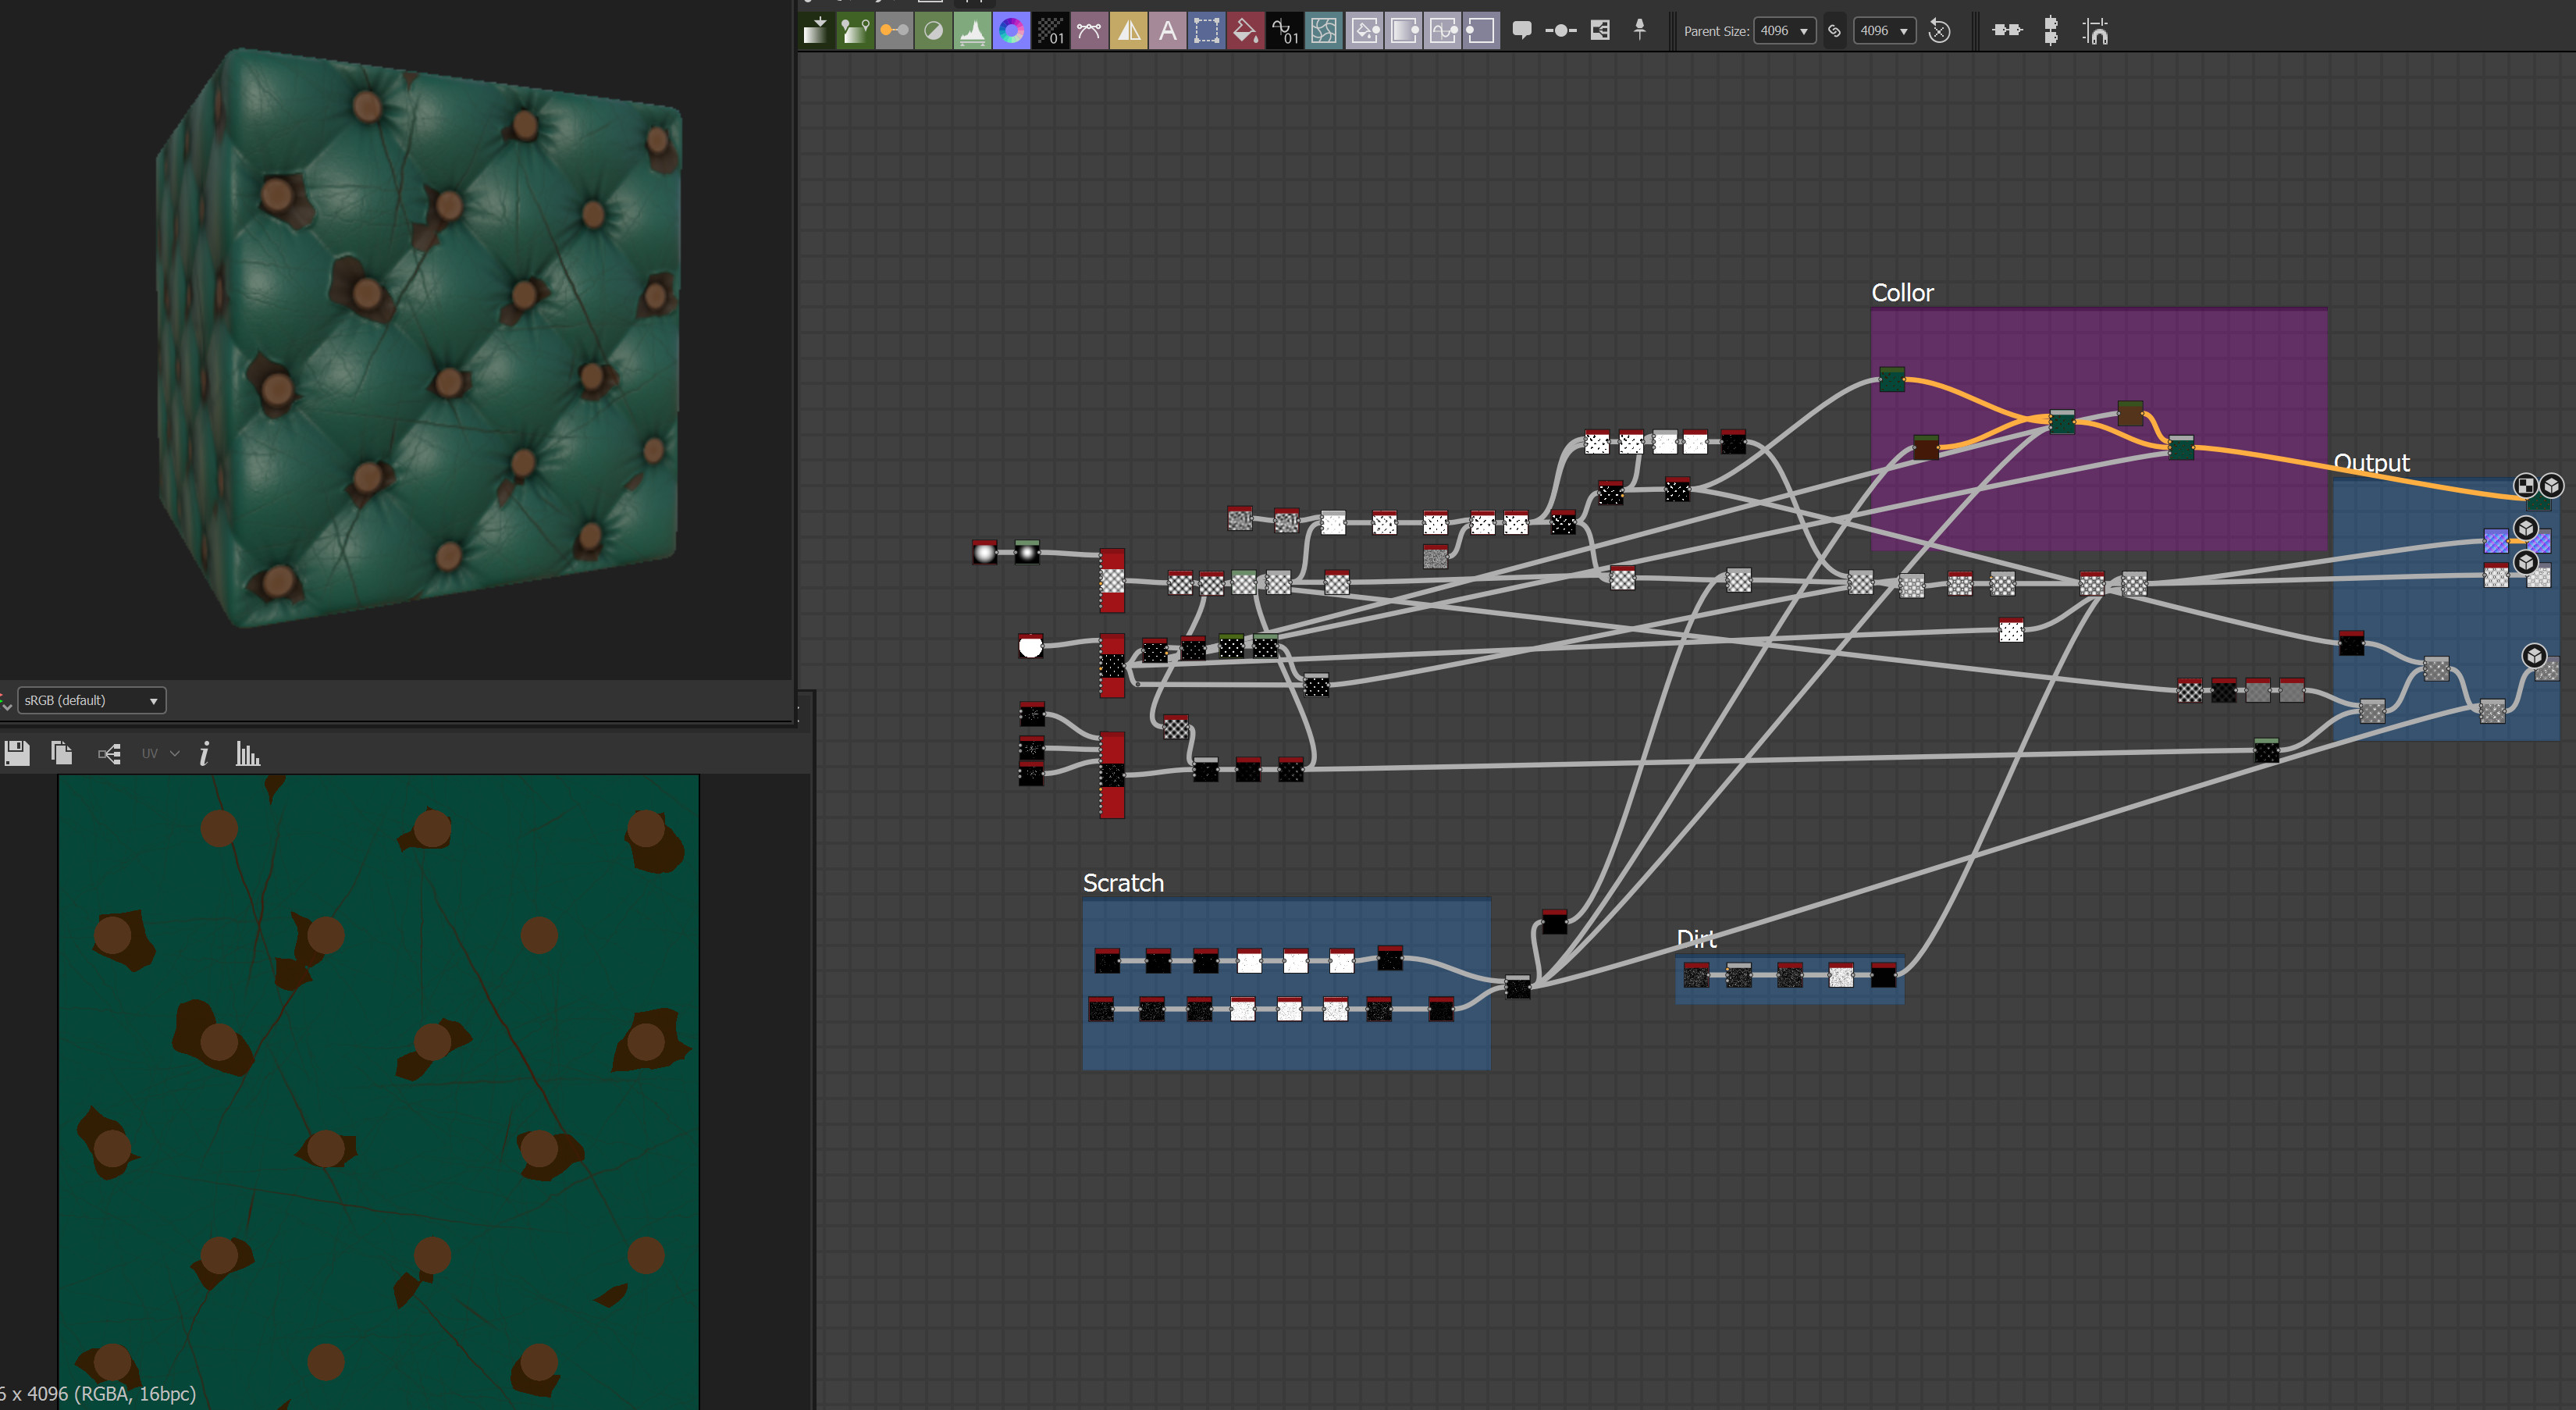Toggle the info display in 2D view
The image size is (2576, 1410).
tap(204, 754)
